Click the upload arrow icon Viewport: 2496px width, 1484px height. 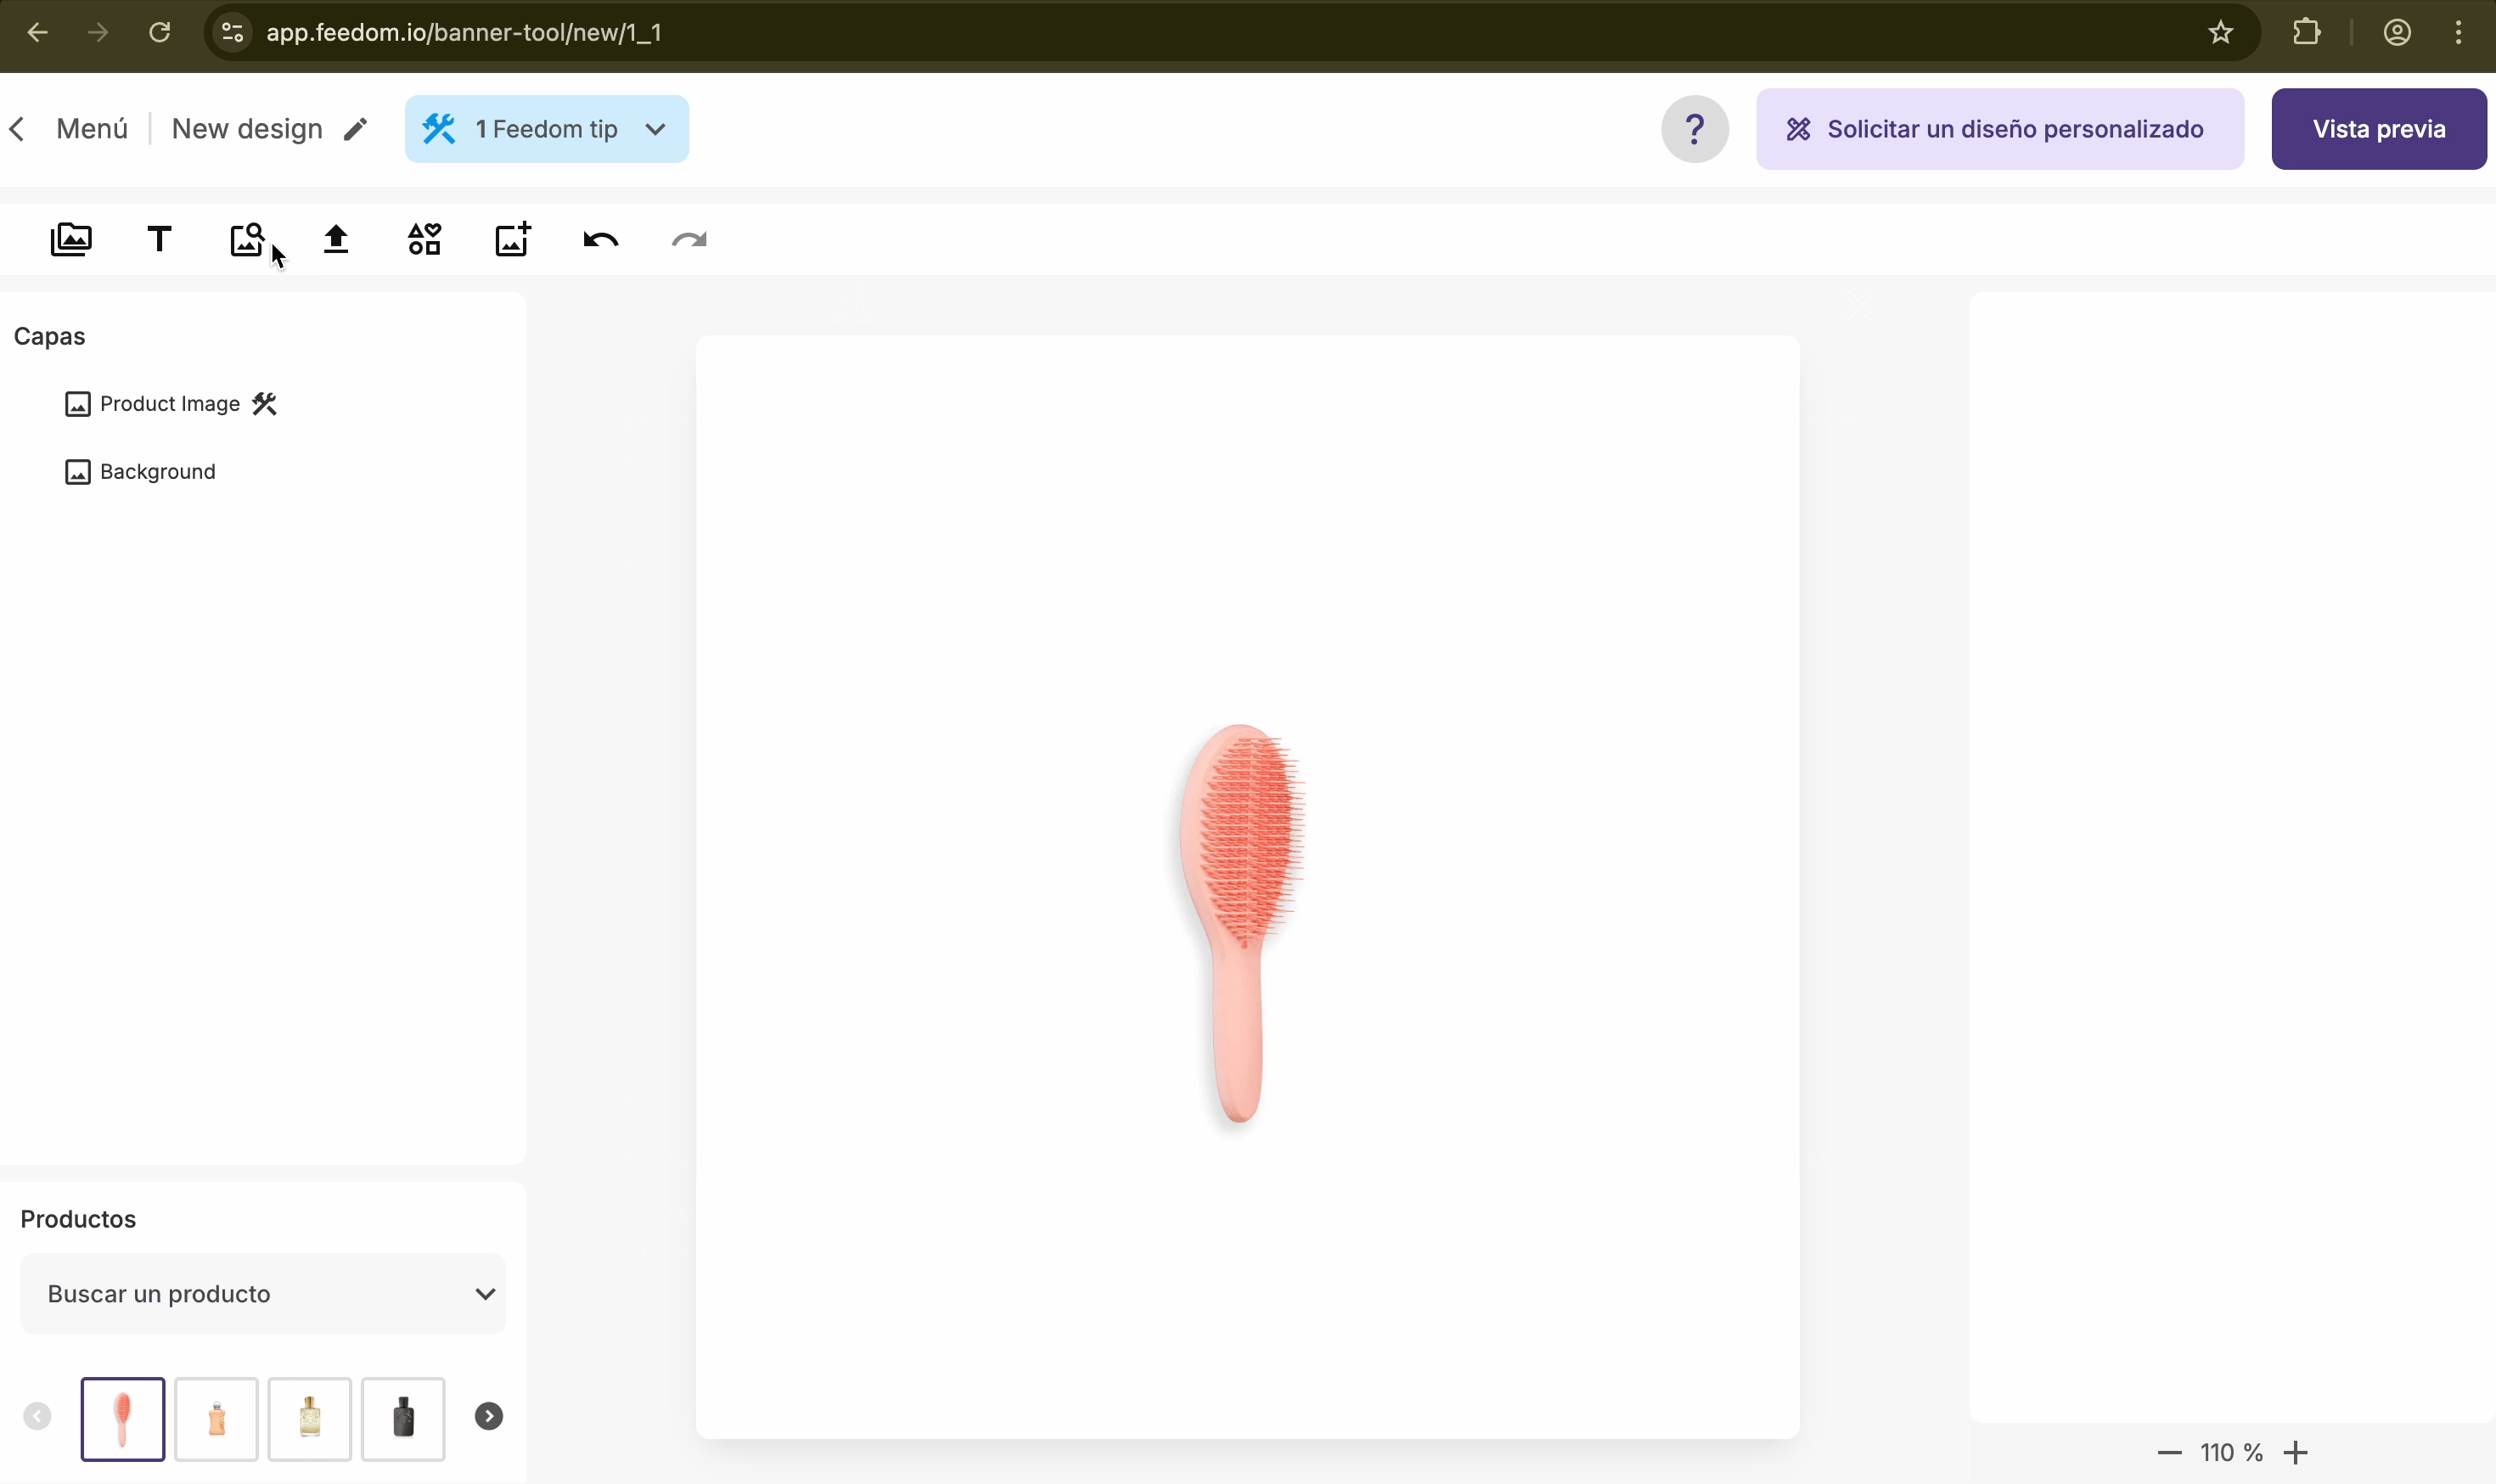[x=336, y=240]
